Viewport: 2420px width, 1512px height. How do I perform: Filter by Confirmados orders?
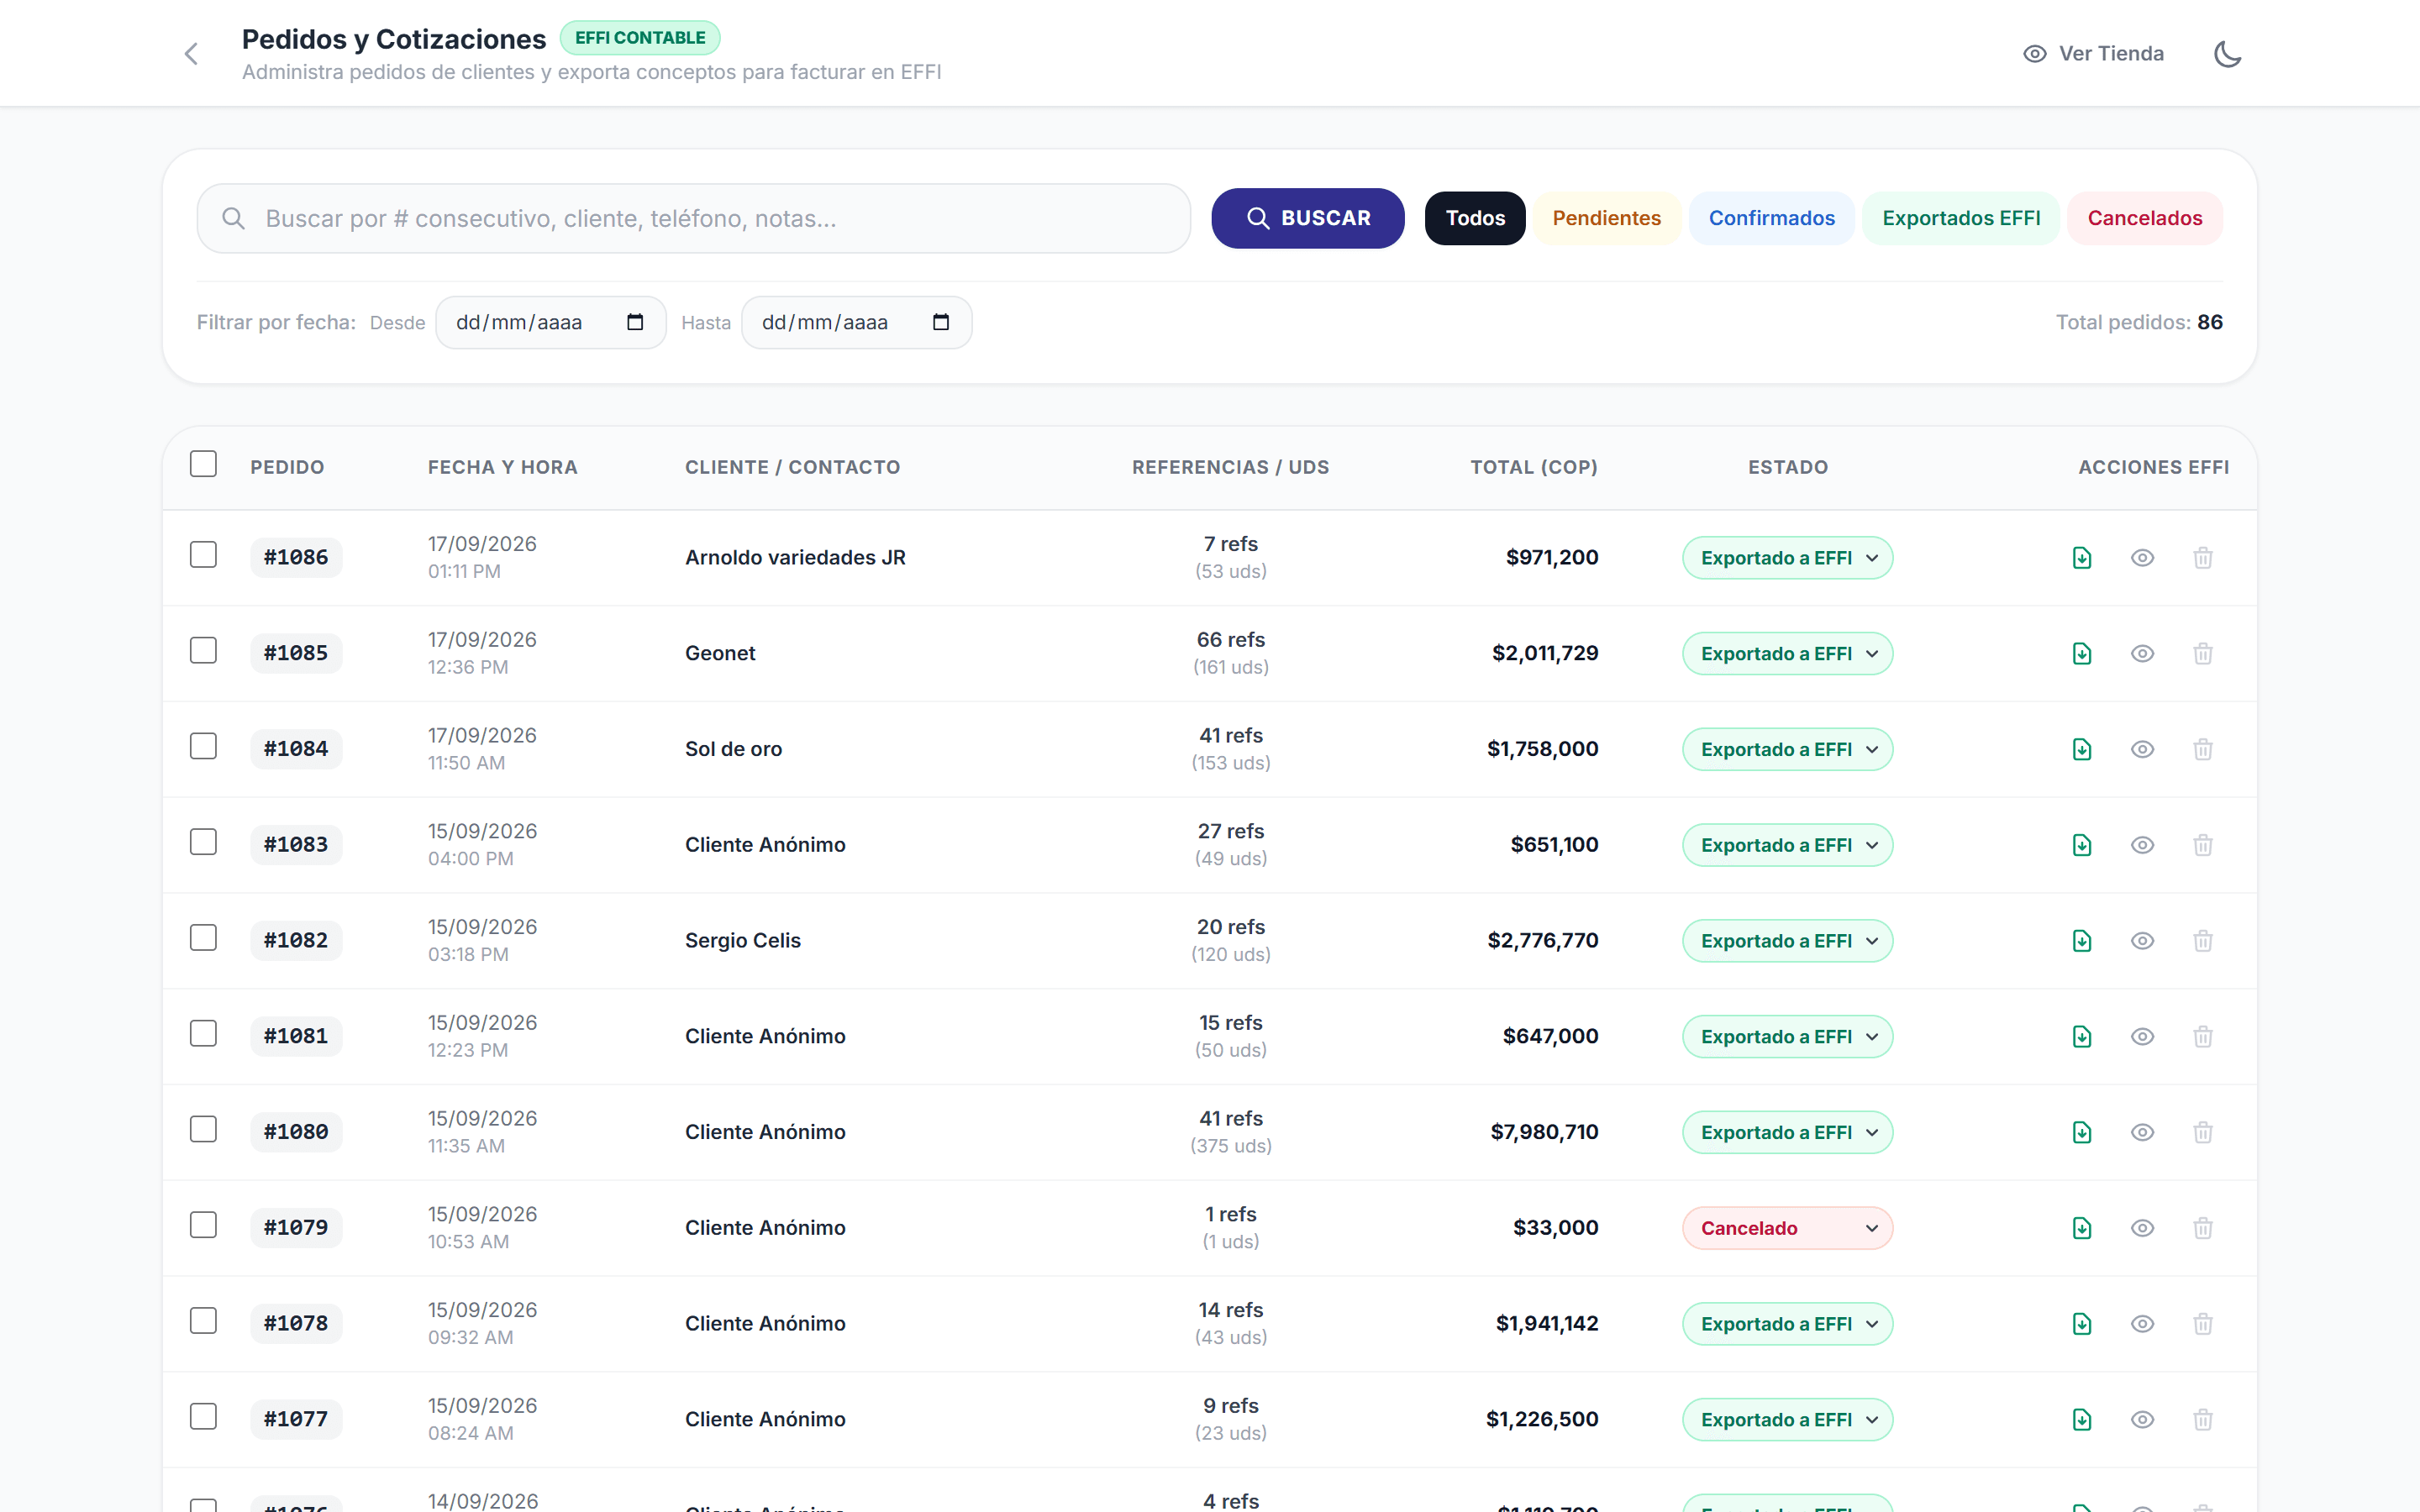[x=1771, y=218]
